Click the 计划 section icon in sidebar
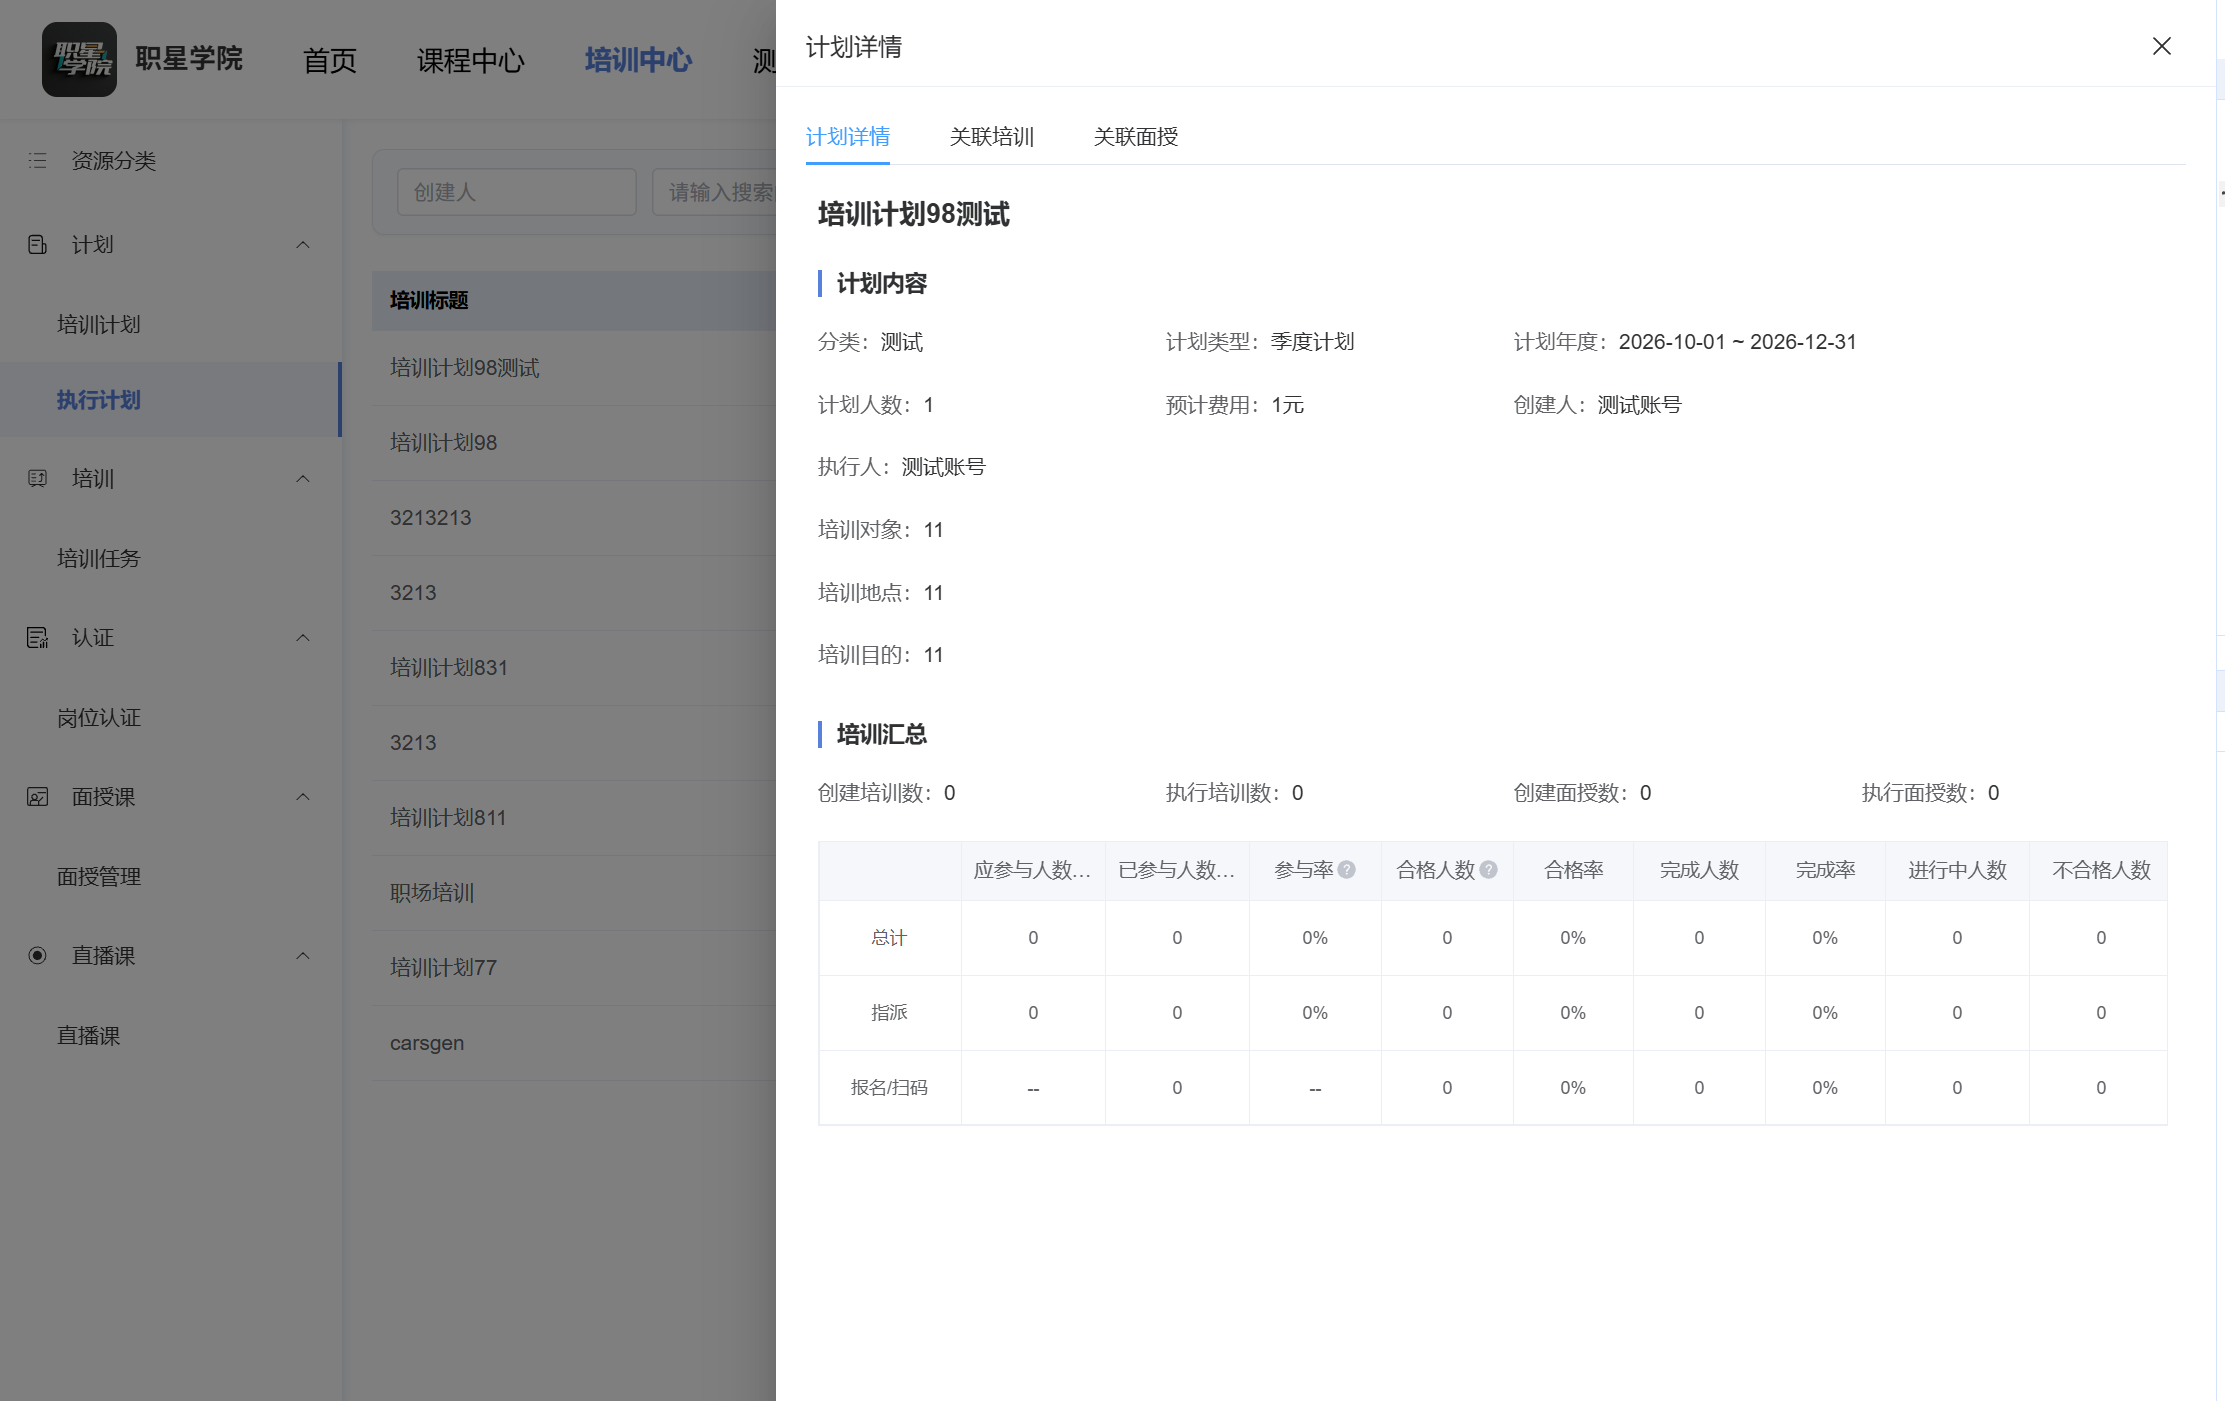This screenshot has height=1401, width=2225. click(38, 245)
